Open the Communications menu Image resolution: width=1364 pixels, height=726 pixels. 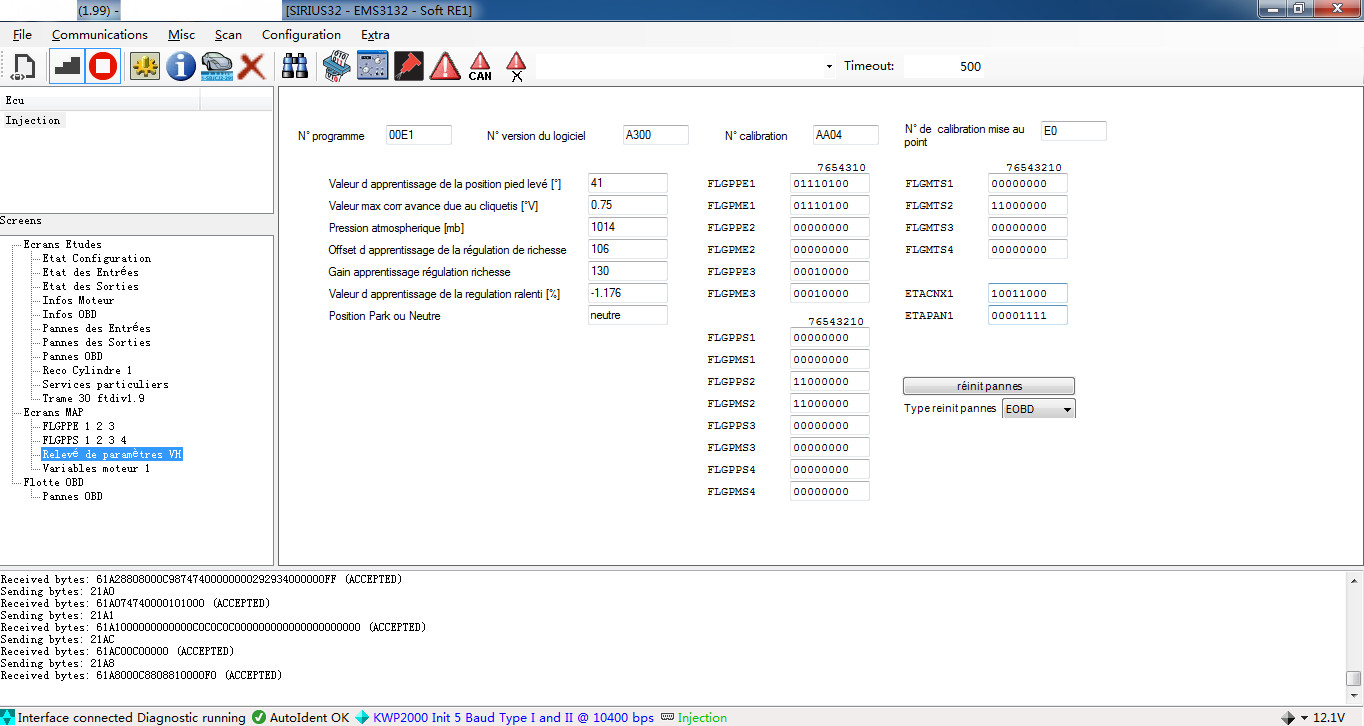(99, 34)
